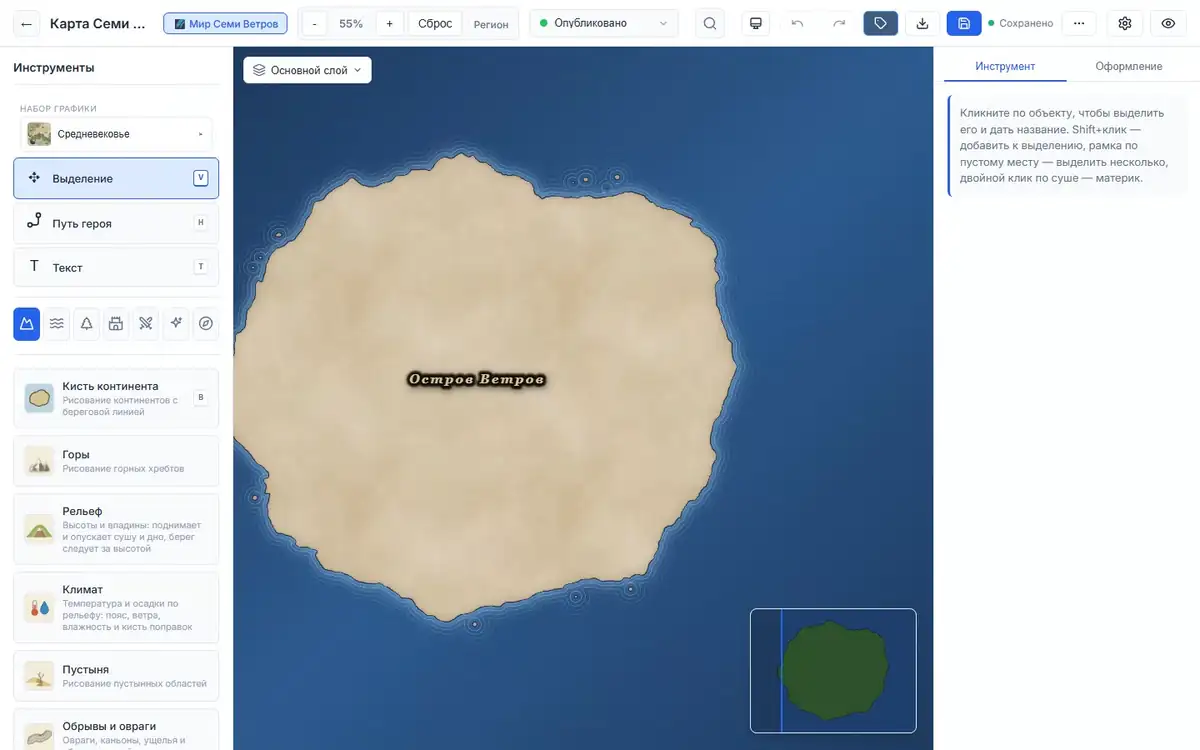This screenshot has width=1200, height=750.
Task: Select the Путь героя tool
Action: (x=116, y=223)
